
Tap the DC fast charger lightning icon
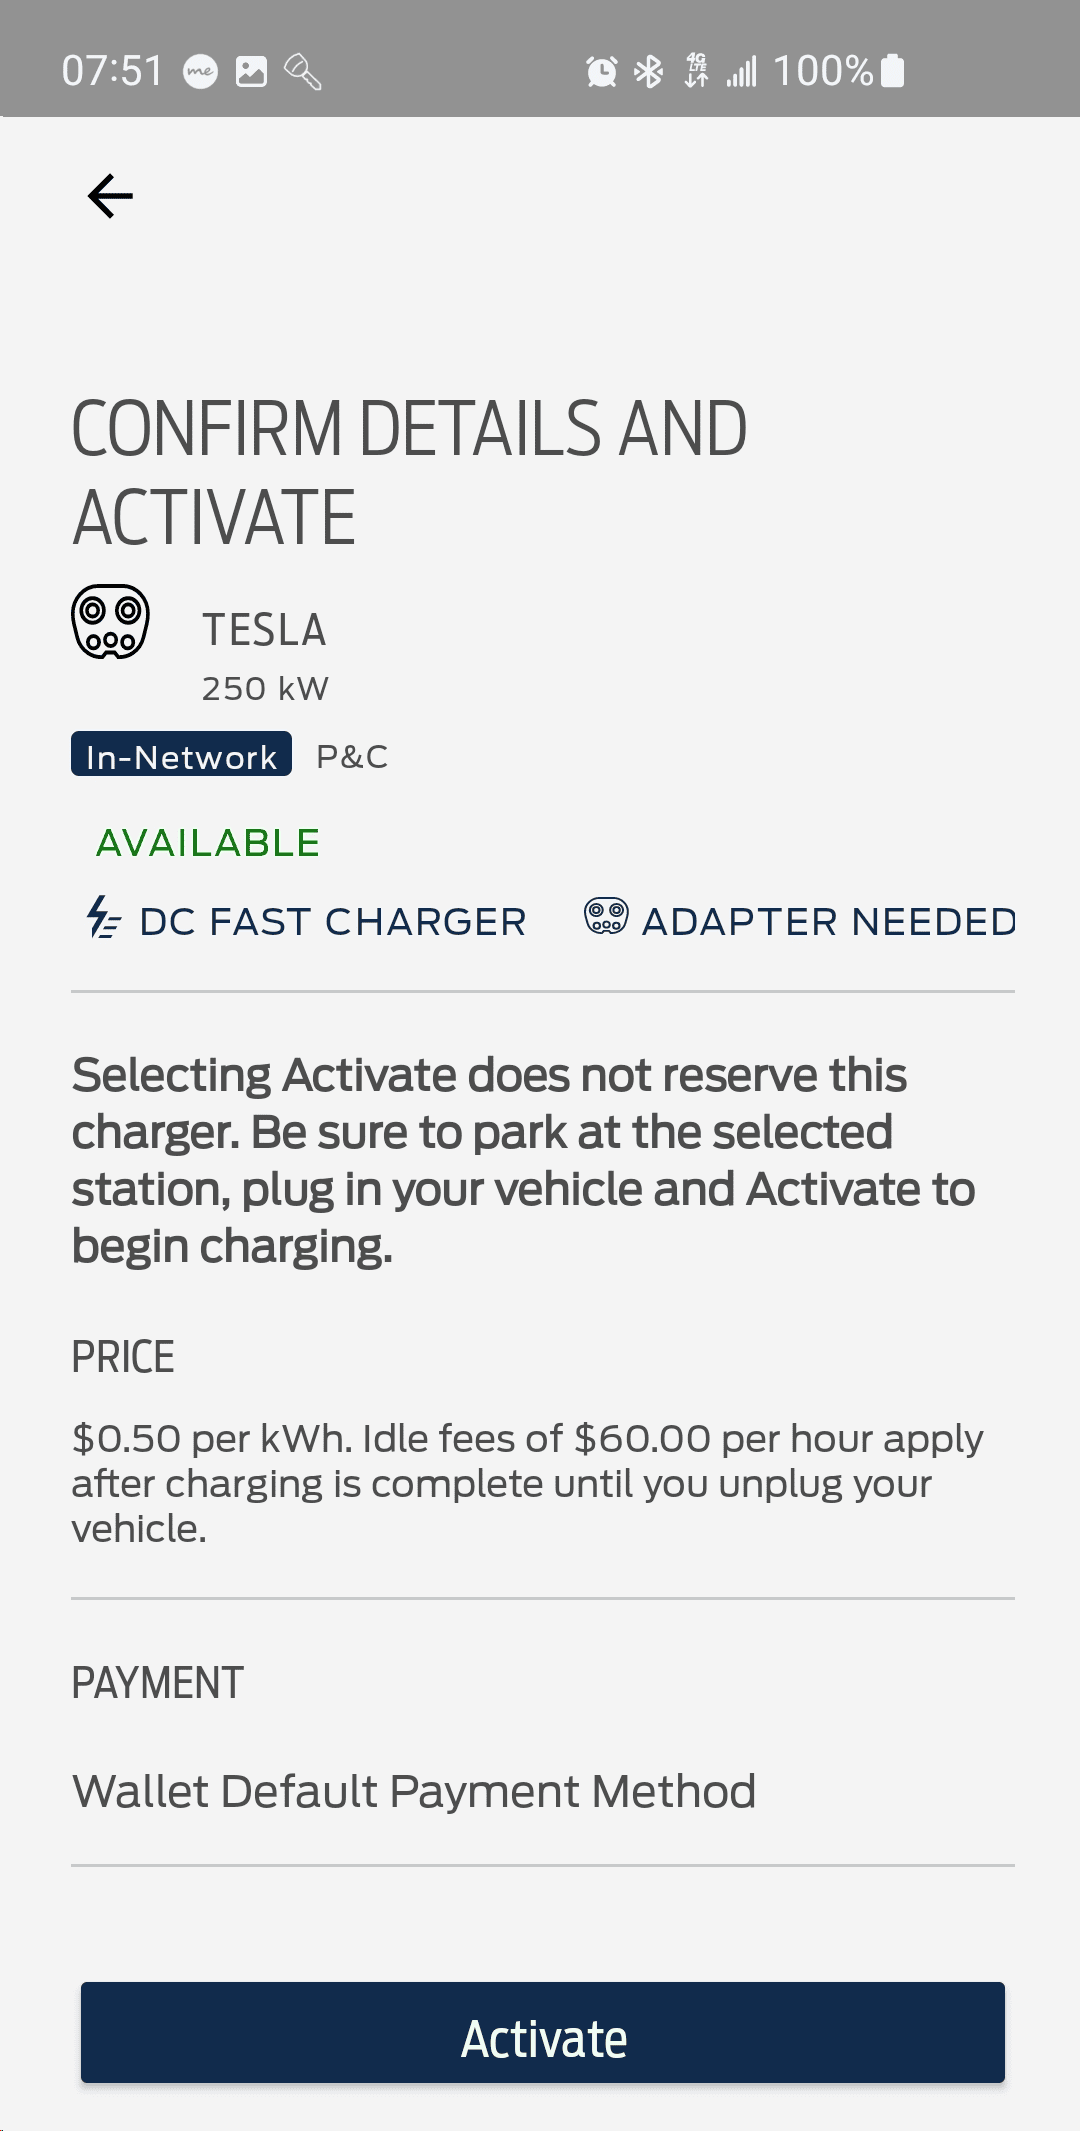pos(103,918)
